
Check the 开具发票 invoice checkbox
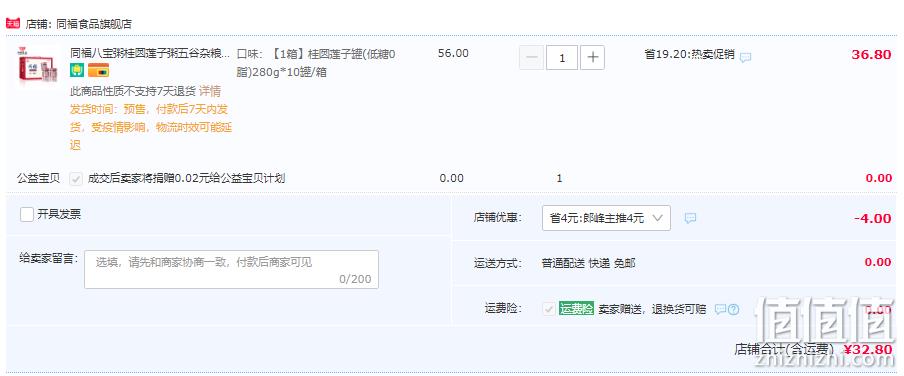[27, 215]
